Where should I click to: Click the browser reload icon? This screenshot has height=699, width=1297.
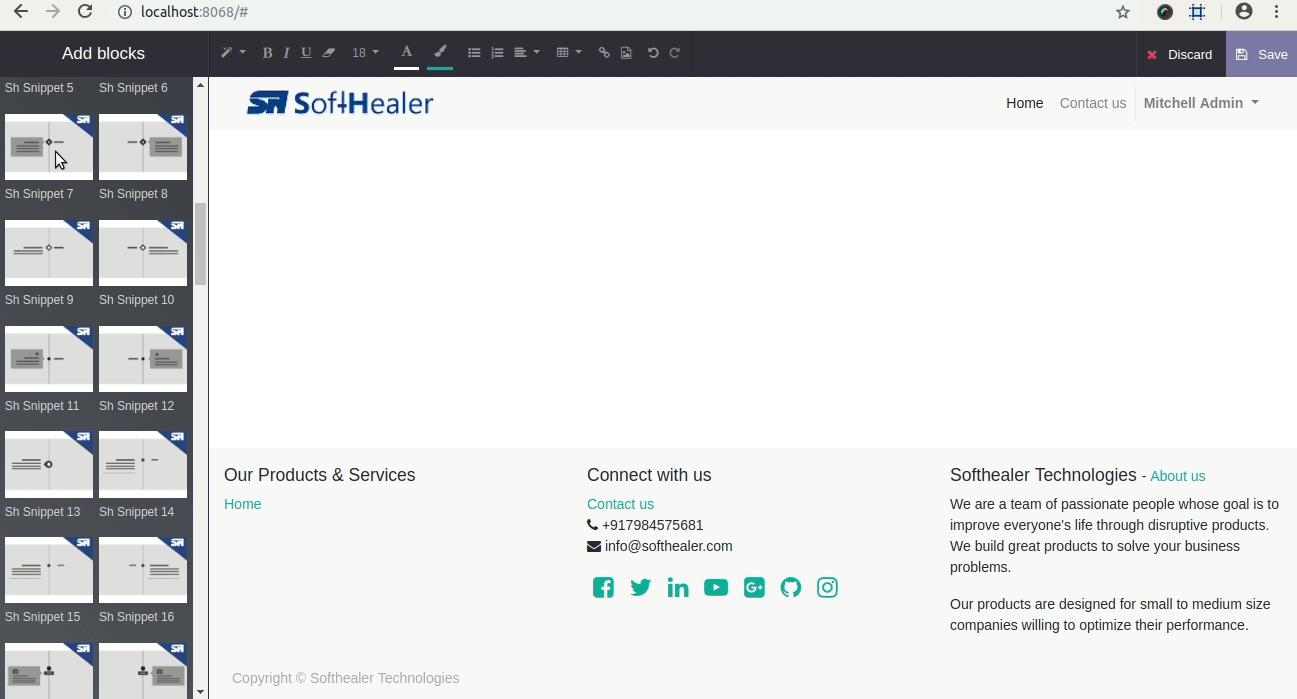point(85,12)
